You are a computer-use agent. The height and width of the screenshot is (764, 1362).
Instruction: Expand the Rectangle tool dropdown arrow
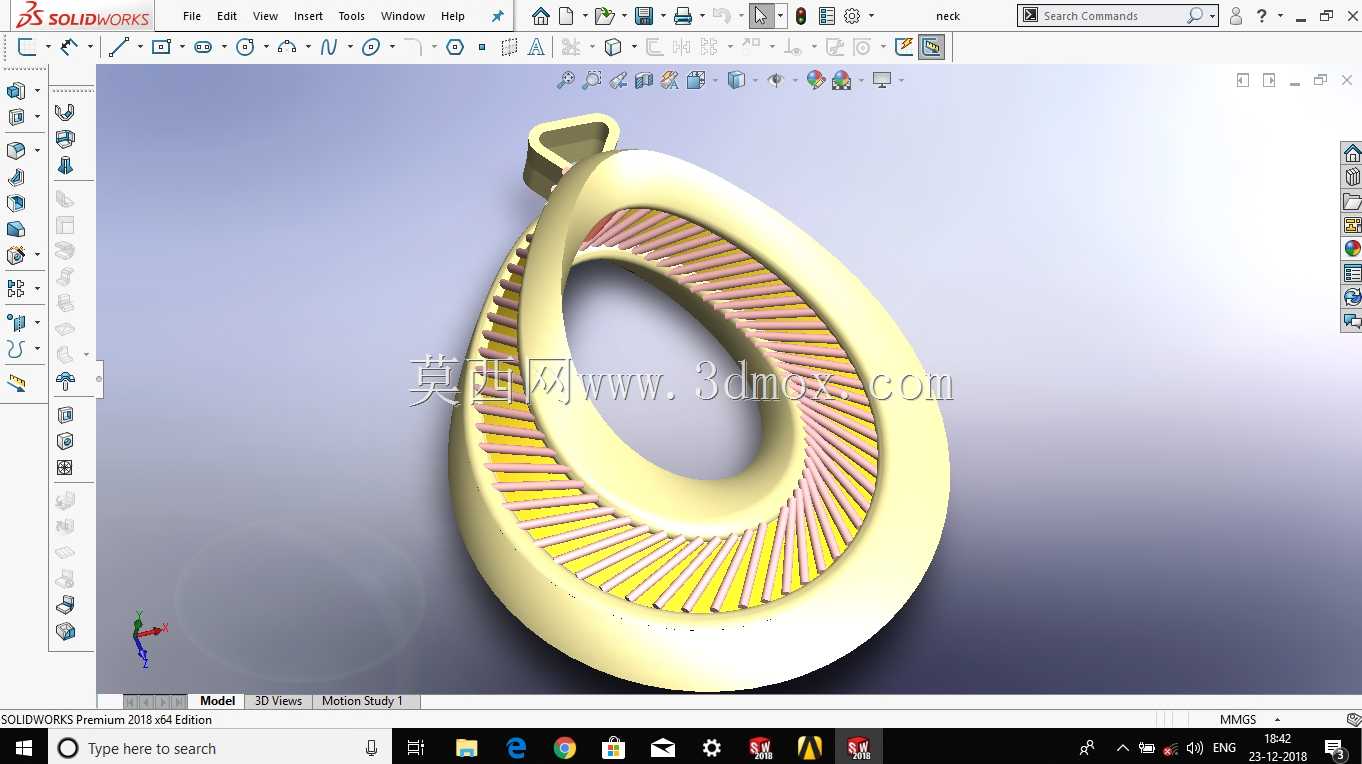(x=180, y=47)
